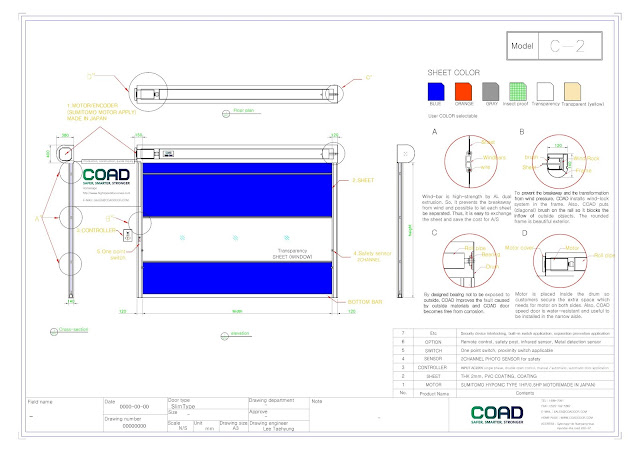Click the Etc row in the parts table
This screenshot has width=640, height=452.
click(503, 333)
